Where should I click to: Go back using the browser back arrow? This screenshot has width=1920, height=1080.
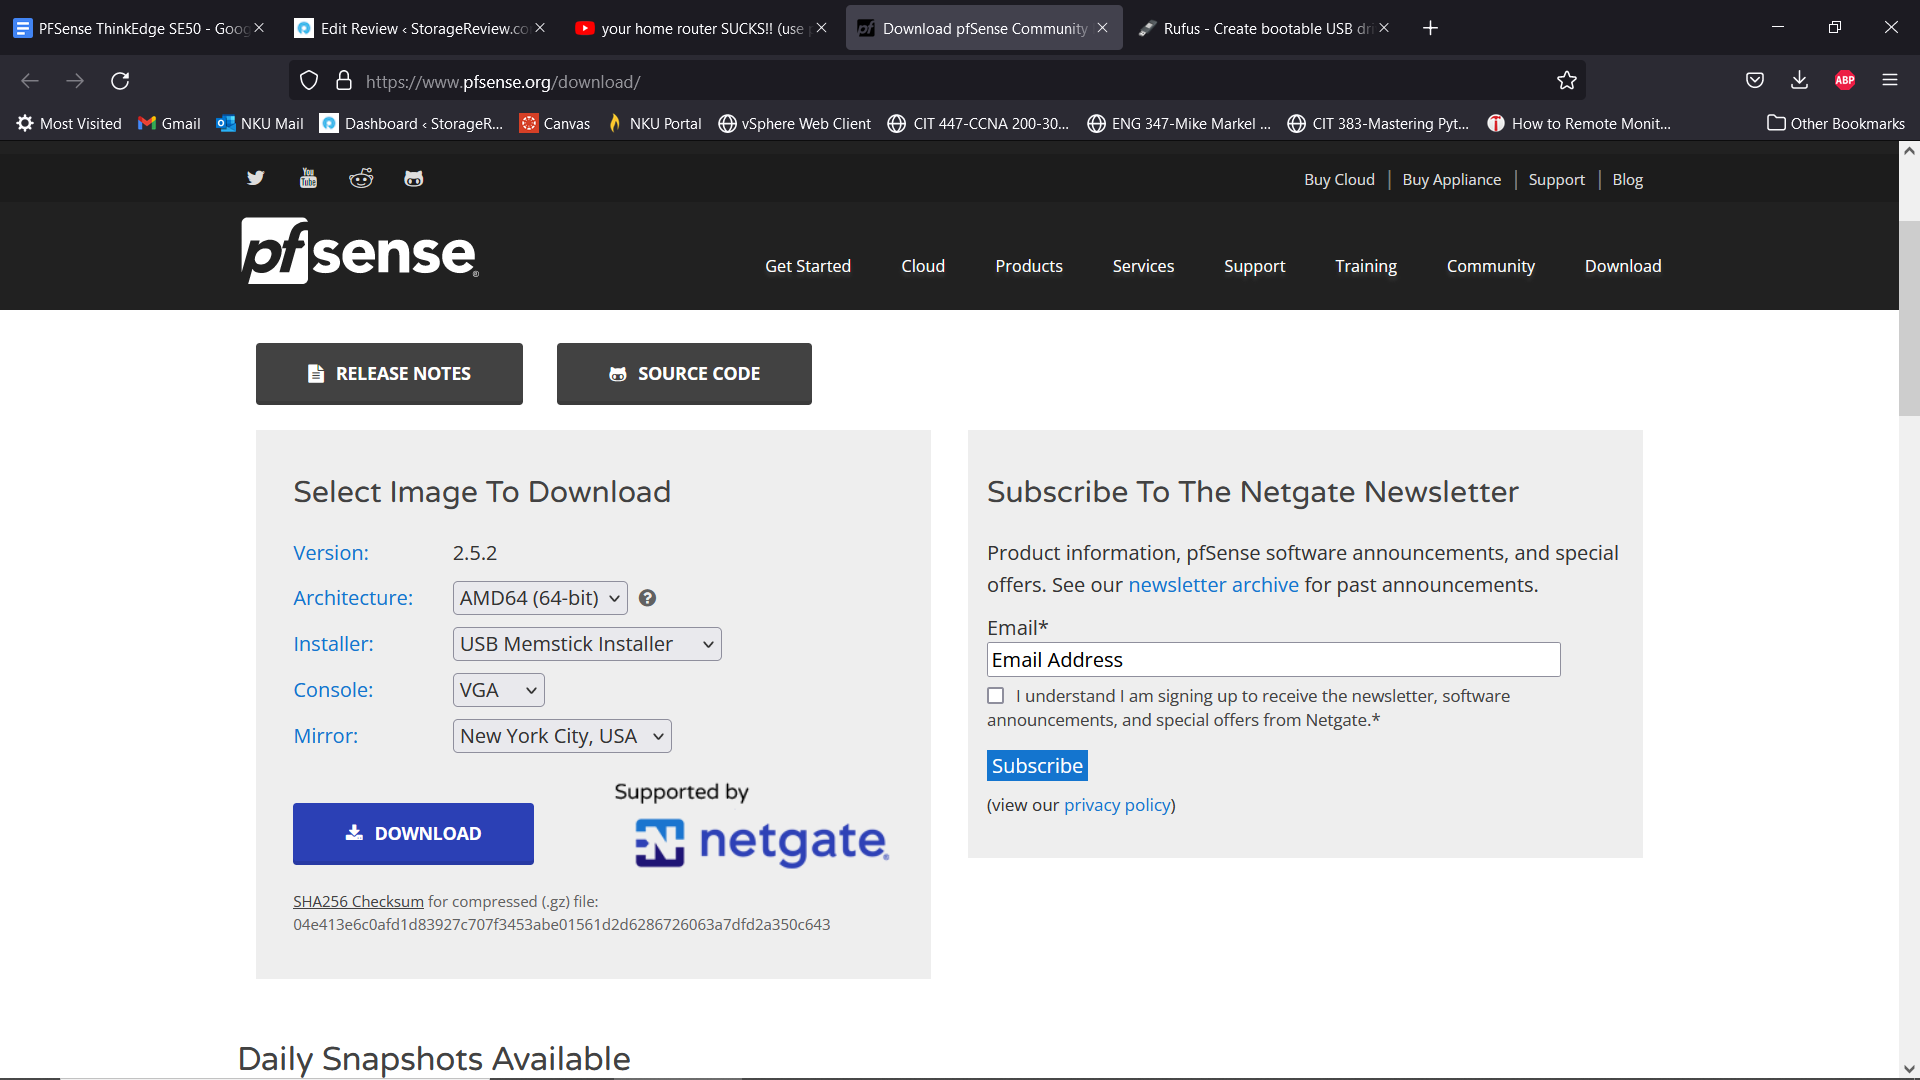(30, 81)
